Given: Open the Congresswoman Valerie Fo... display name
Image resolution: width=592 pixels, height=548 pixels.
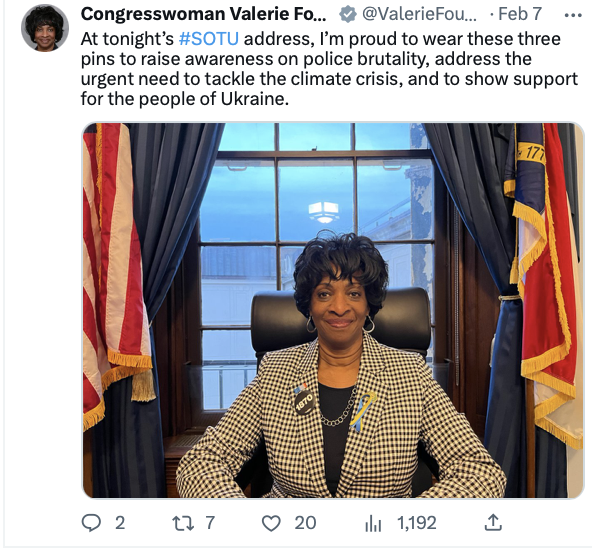Looking at the screenshot, I should (203, 14).
